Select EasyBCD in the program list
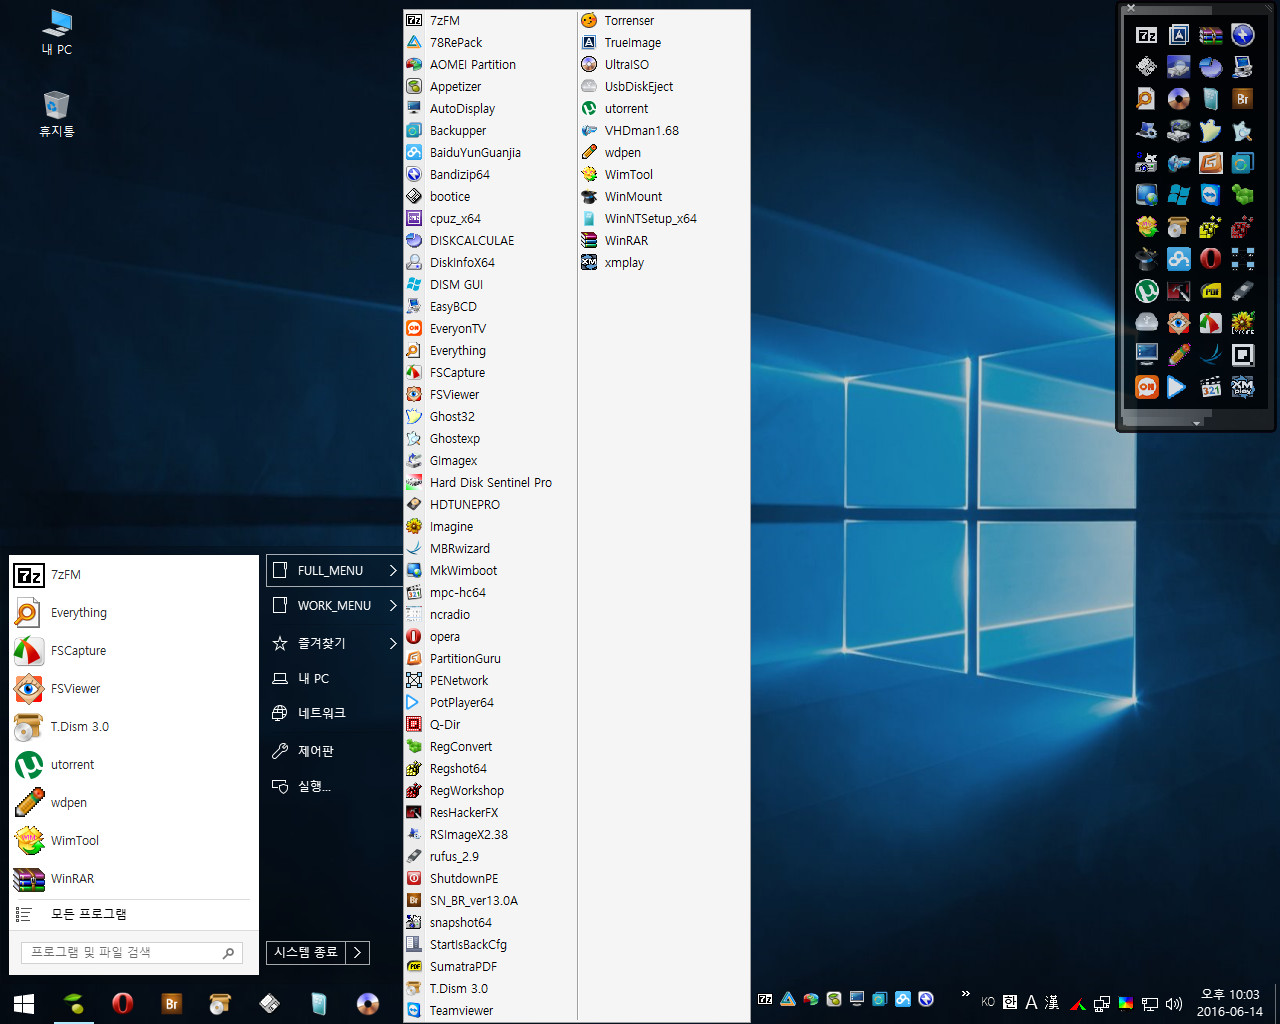1280x1024 pixels. pyautogui.click(x=490, y=307)
